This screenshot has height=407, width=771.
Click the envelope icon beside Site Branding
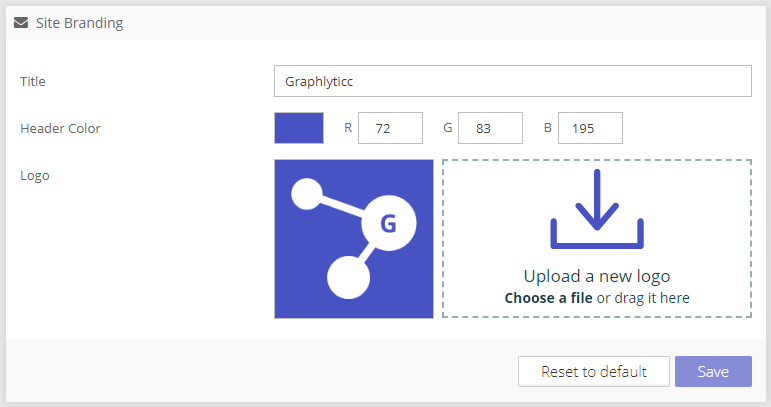click(21, 22)
